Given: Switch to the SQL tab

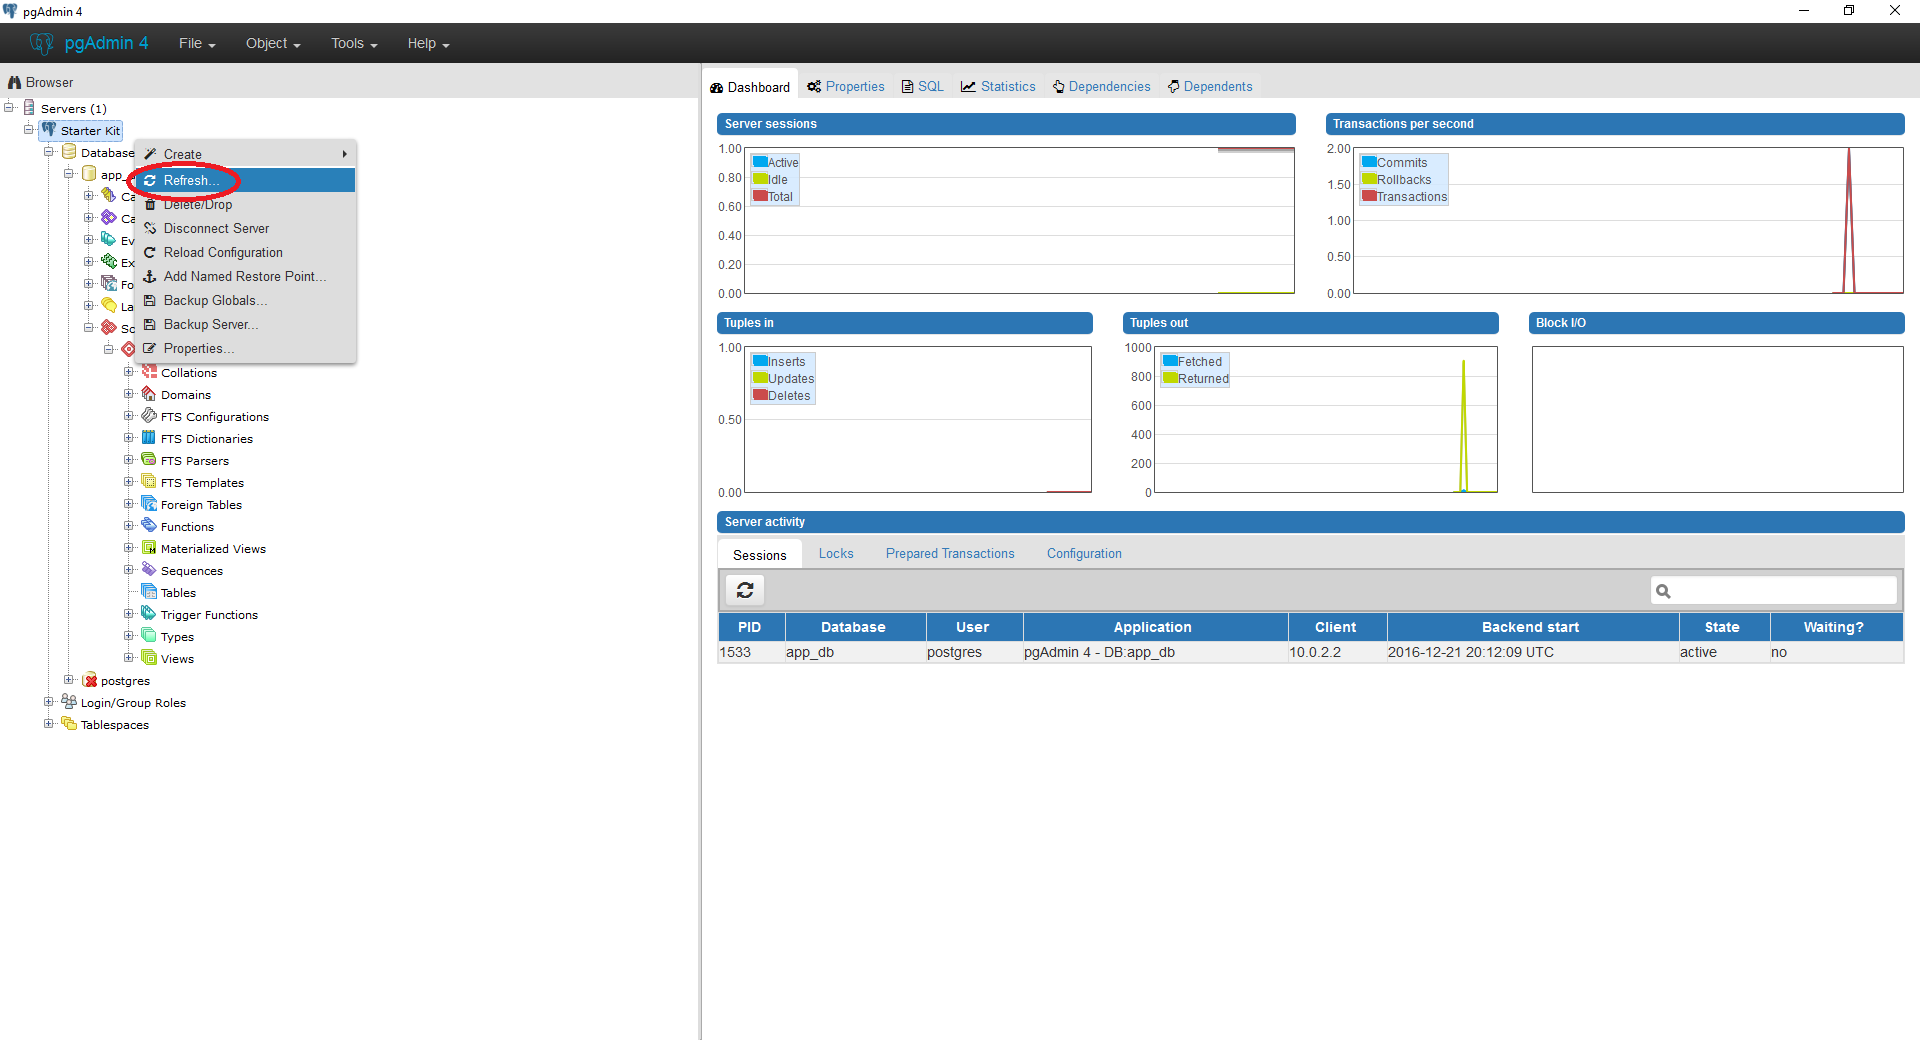Looking at the screenshot, I should 922,87.
